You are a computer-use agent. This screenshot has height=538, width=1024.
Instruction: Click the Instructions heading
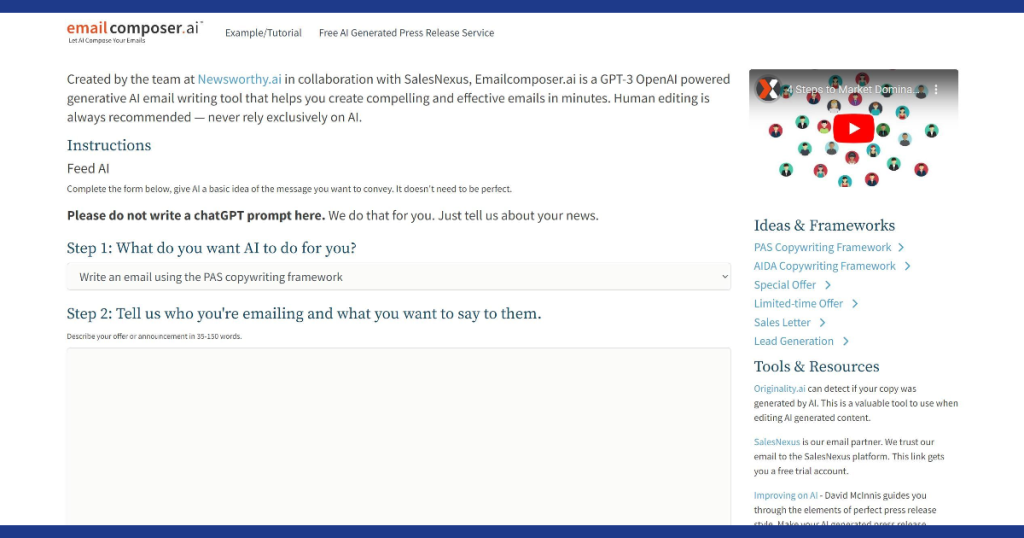tap(109, 145)
